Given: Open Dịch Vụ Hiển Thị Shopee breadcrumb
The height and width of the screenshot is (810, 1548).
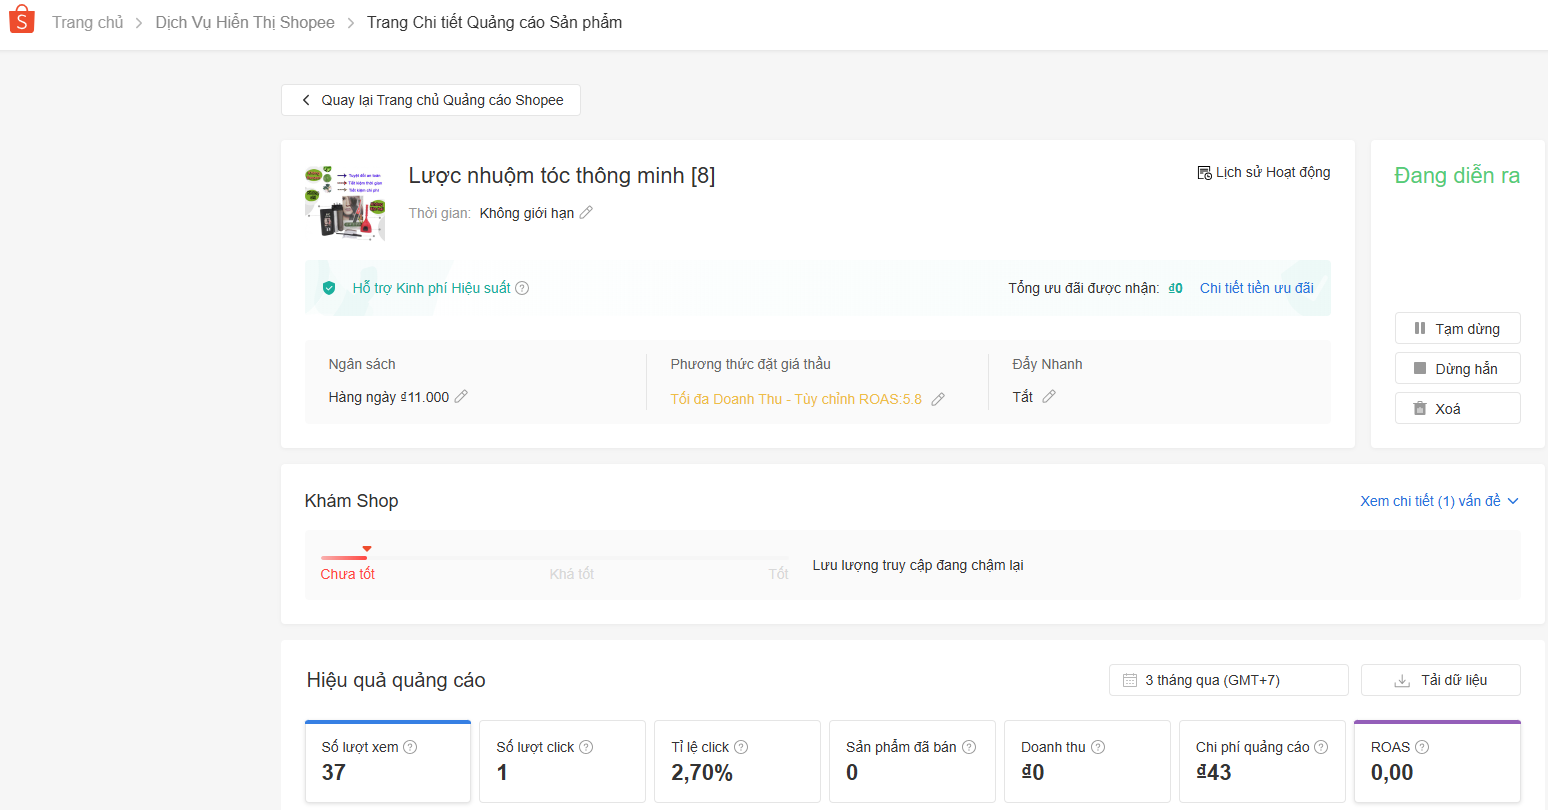Looking at the screenshot, I should click(x=245, y=22).
